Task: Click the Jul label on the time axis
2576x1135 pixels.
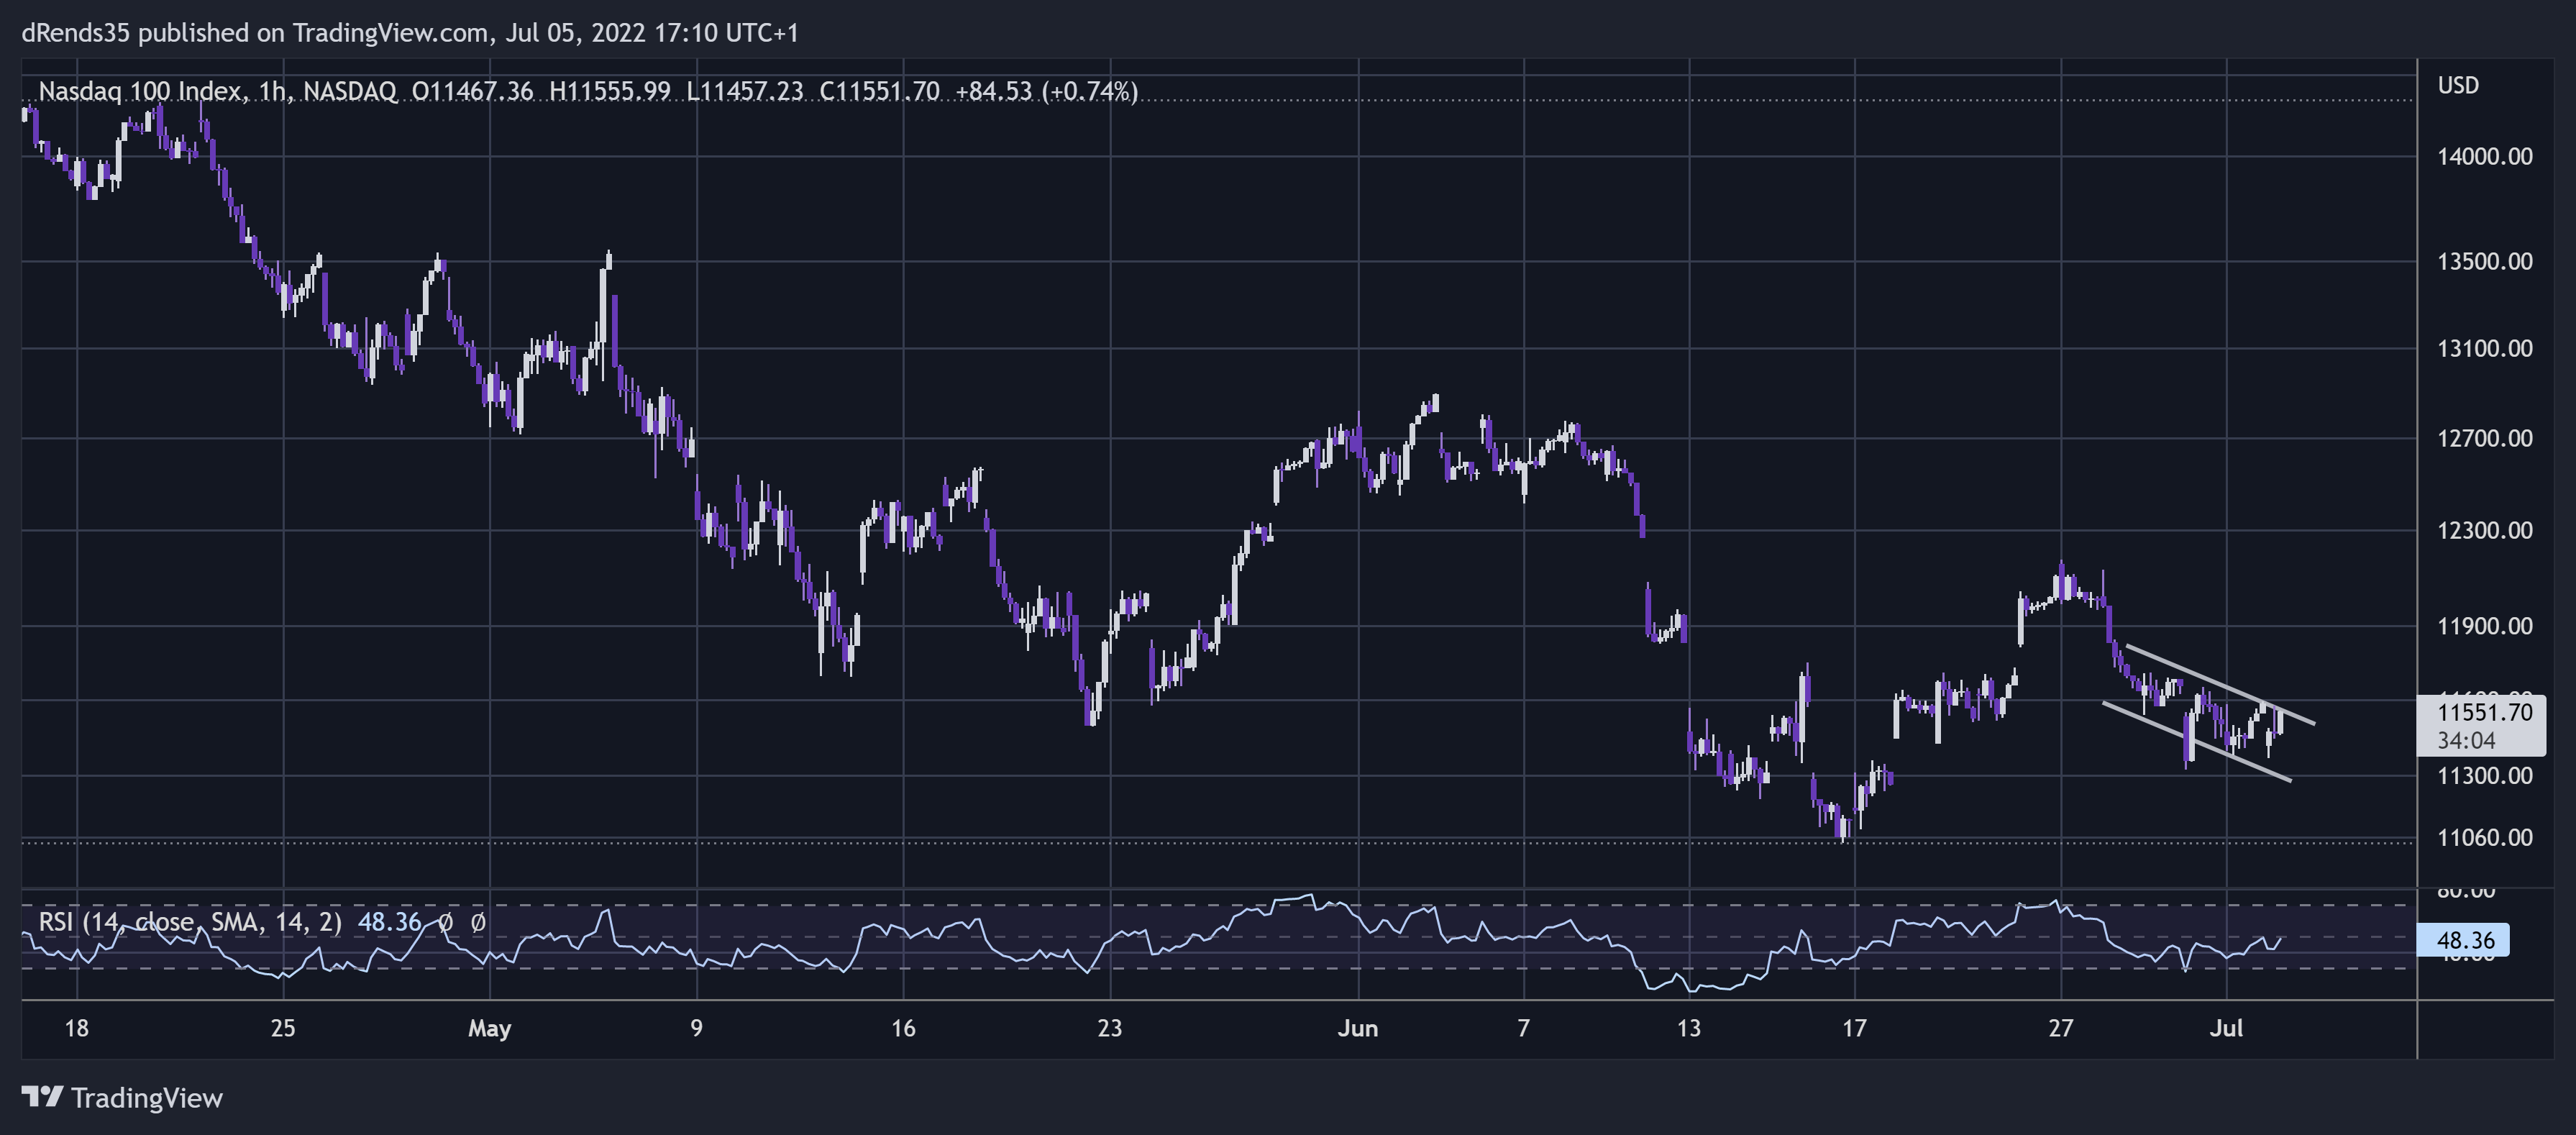Action: [x=2227, y=1028]
